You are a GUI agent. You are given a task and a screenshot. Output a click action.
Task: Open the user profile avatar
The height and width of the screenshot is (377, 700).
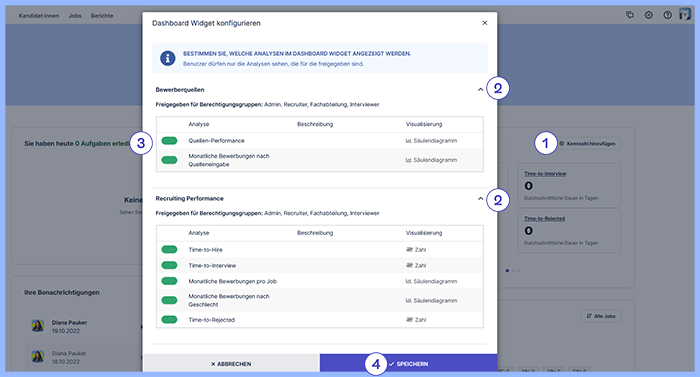(x=685, y=14)
